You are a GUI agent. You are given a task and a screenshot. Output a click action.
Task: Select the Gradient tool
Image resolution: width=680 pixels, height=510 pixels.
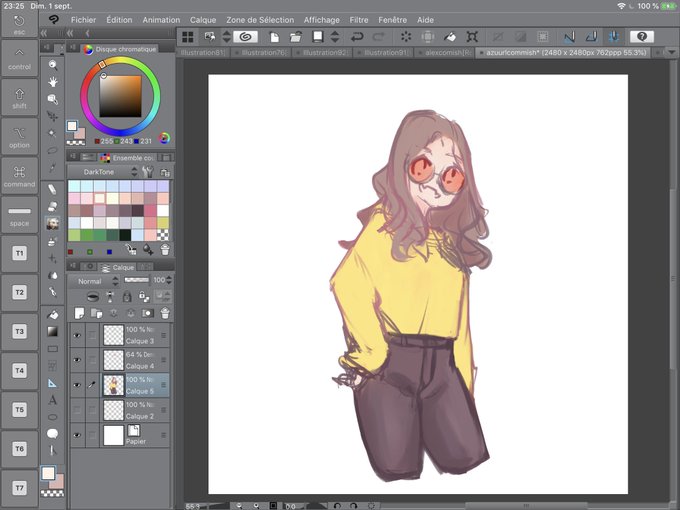click(52, 331)
